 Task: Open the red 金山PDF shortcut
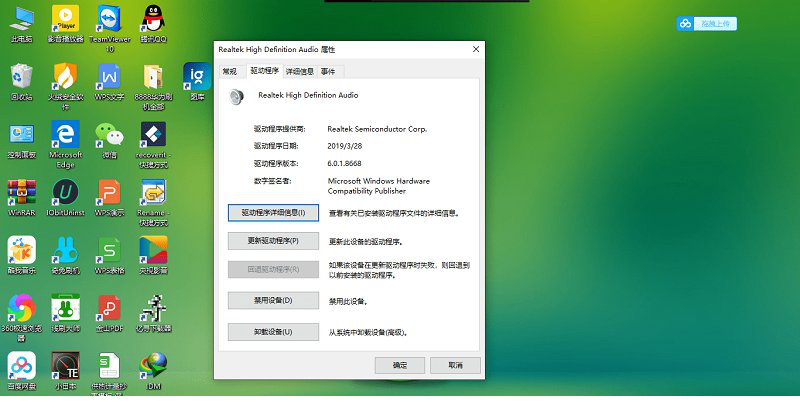(109, 313)
